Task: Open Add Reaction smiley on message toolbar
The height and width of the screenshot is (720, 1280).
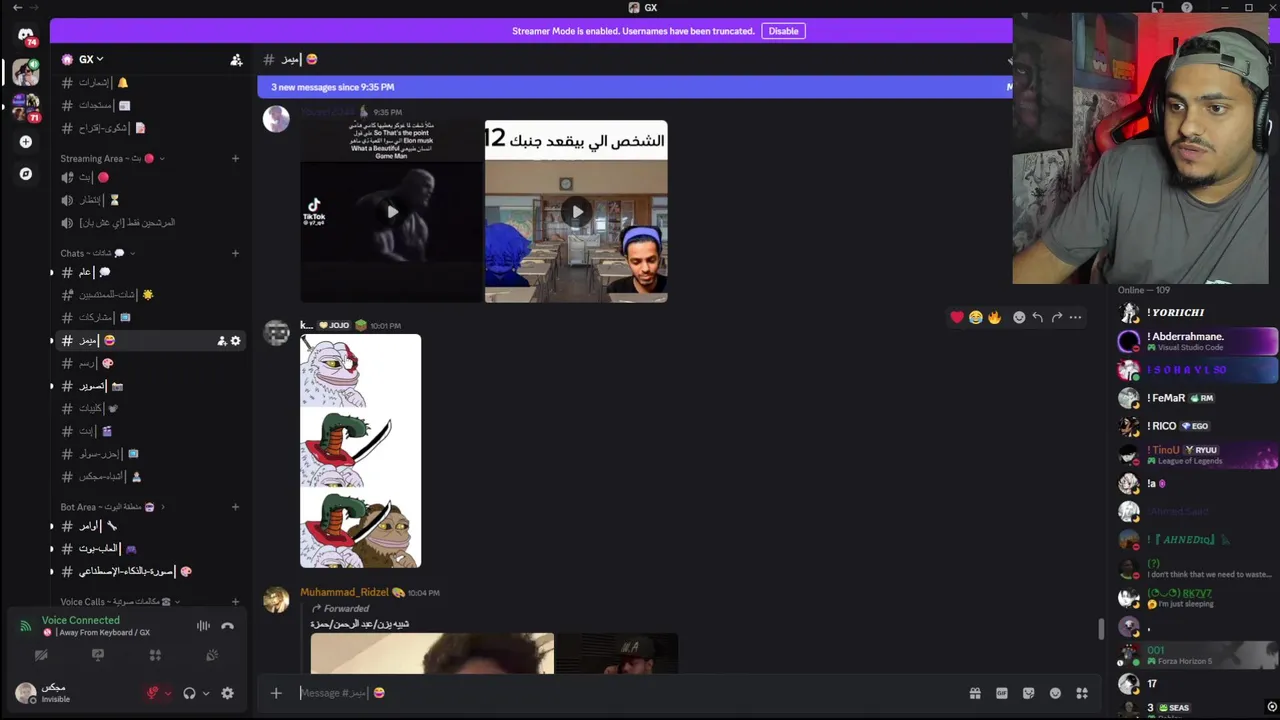Action: coord(1019,317)
